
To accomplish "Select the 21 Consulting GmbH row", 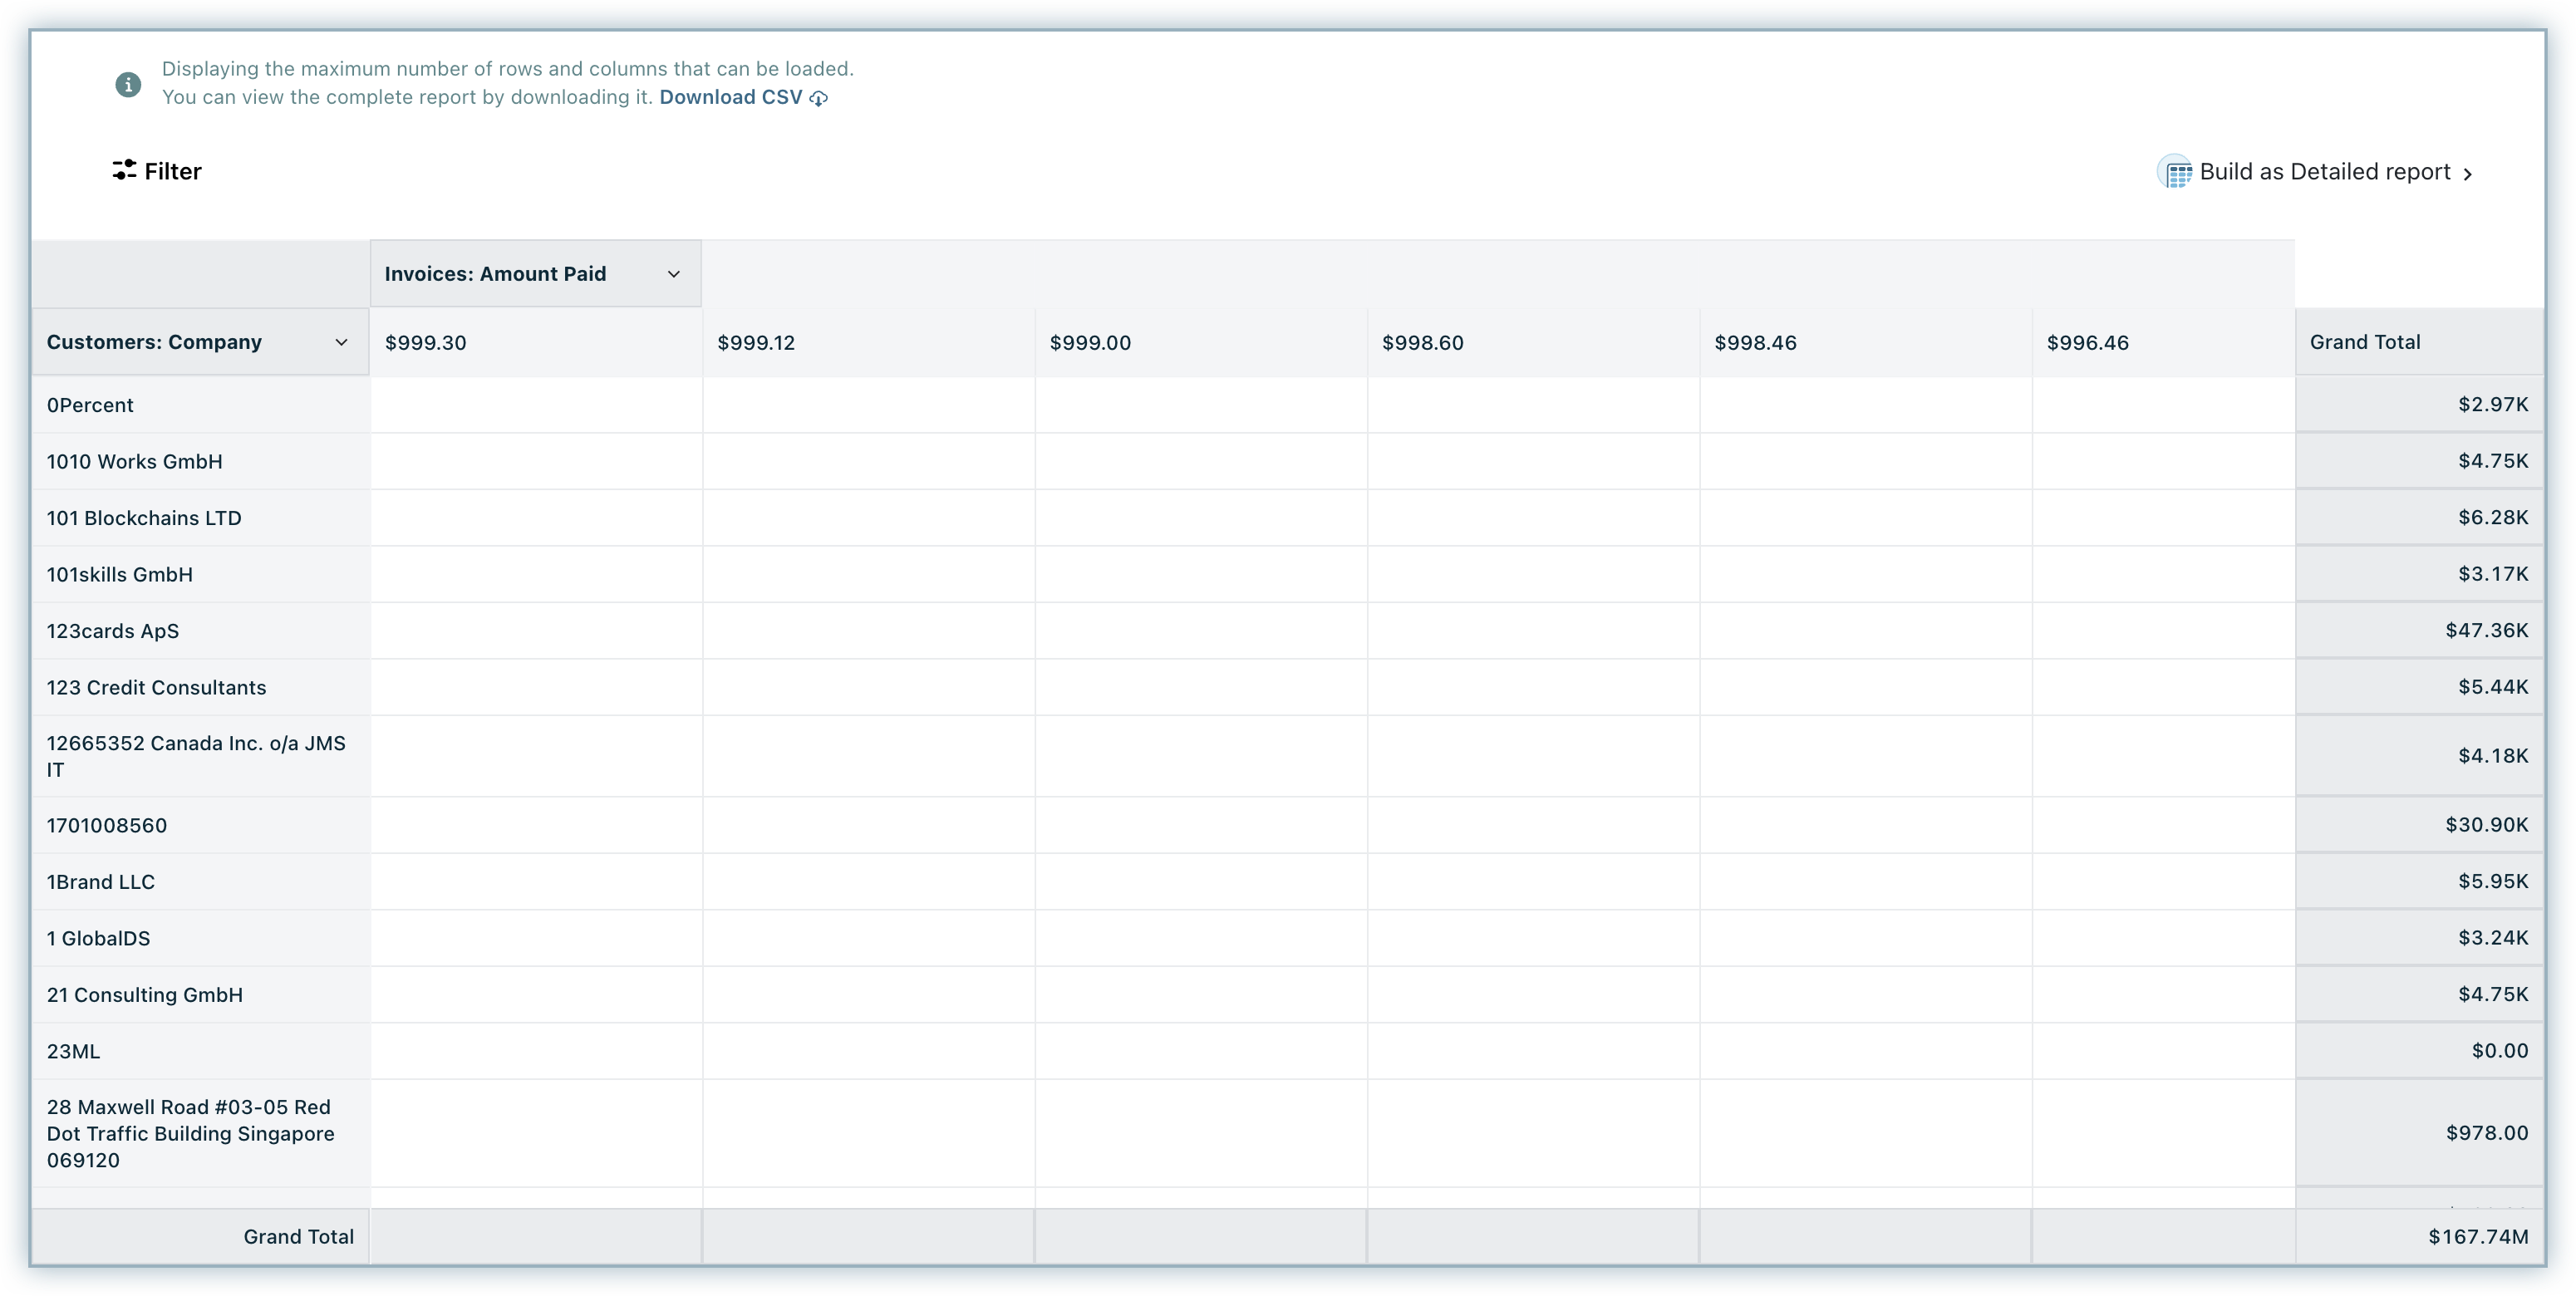I will tap(145, 995).
